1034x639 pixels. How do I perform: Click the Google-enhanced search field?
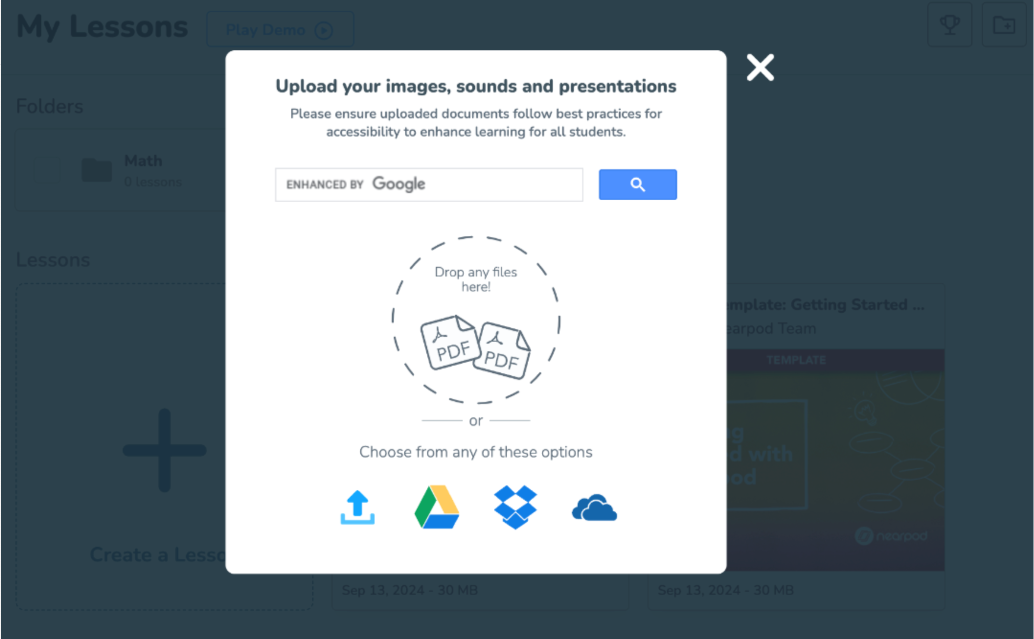pos(429,184)
